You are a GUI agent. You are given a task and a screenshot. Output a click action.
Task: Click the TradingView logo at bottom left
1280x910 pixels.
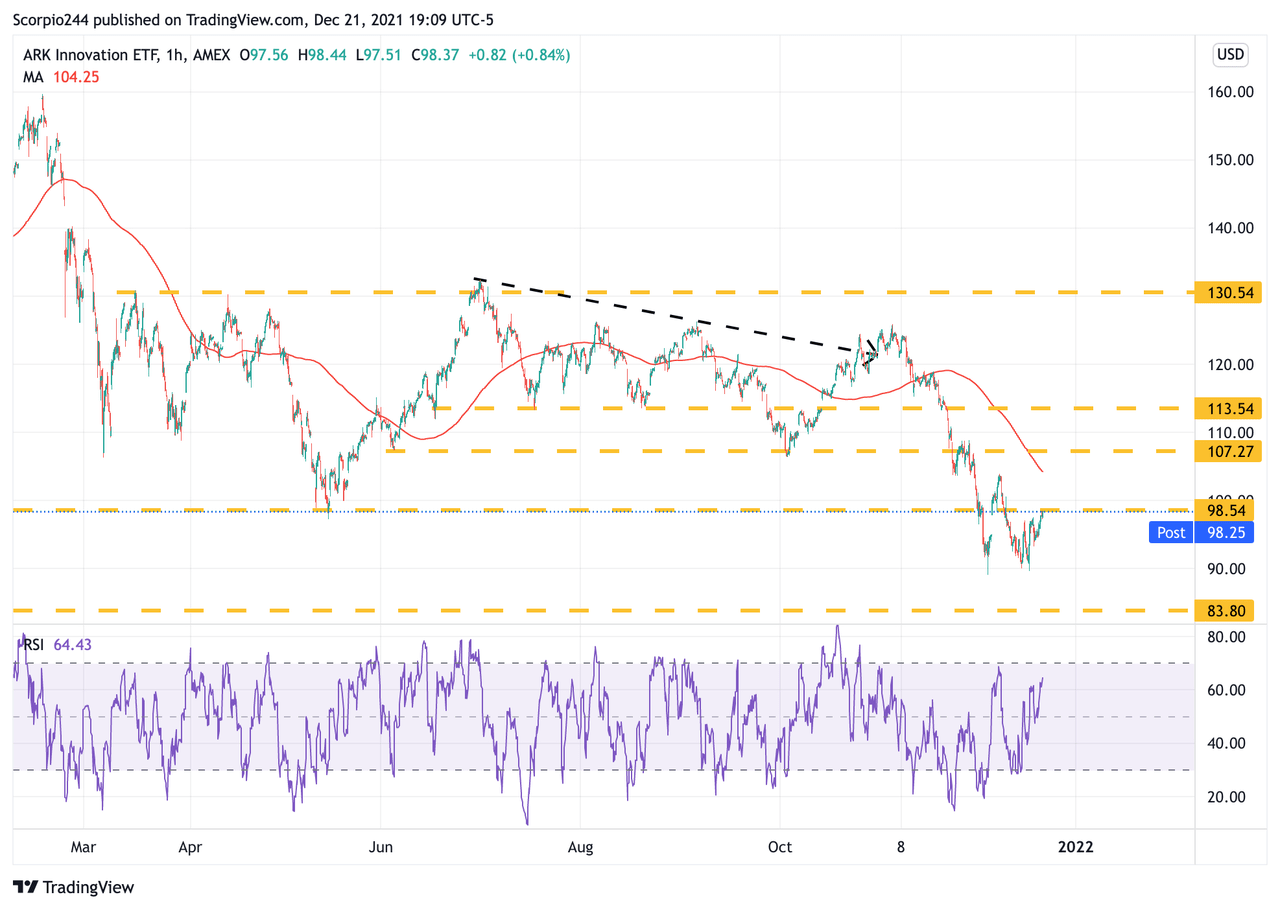click(x=73, y=887)
